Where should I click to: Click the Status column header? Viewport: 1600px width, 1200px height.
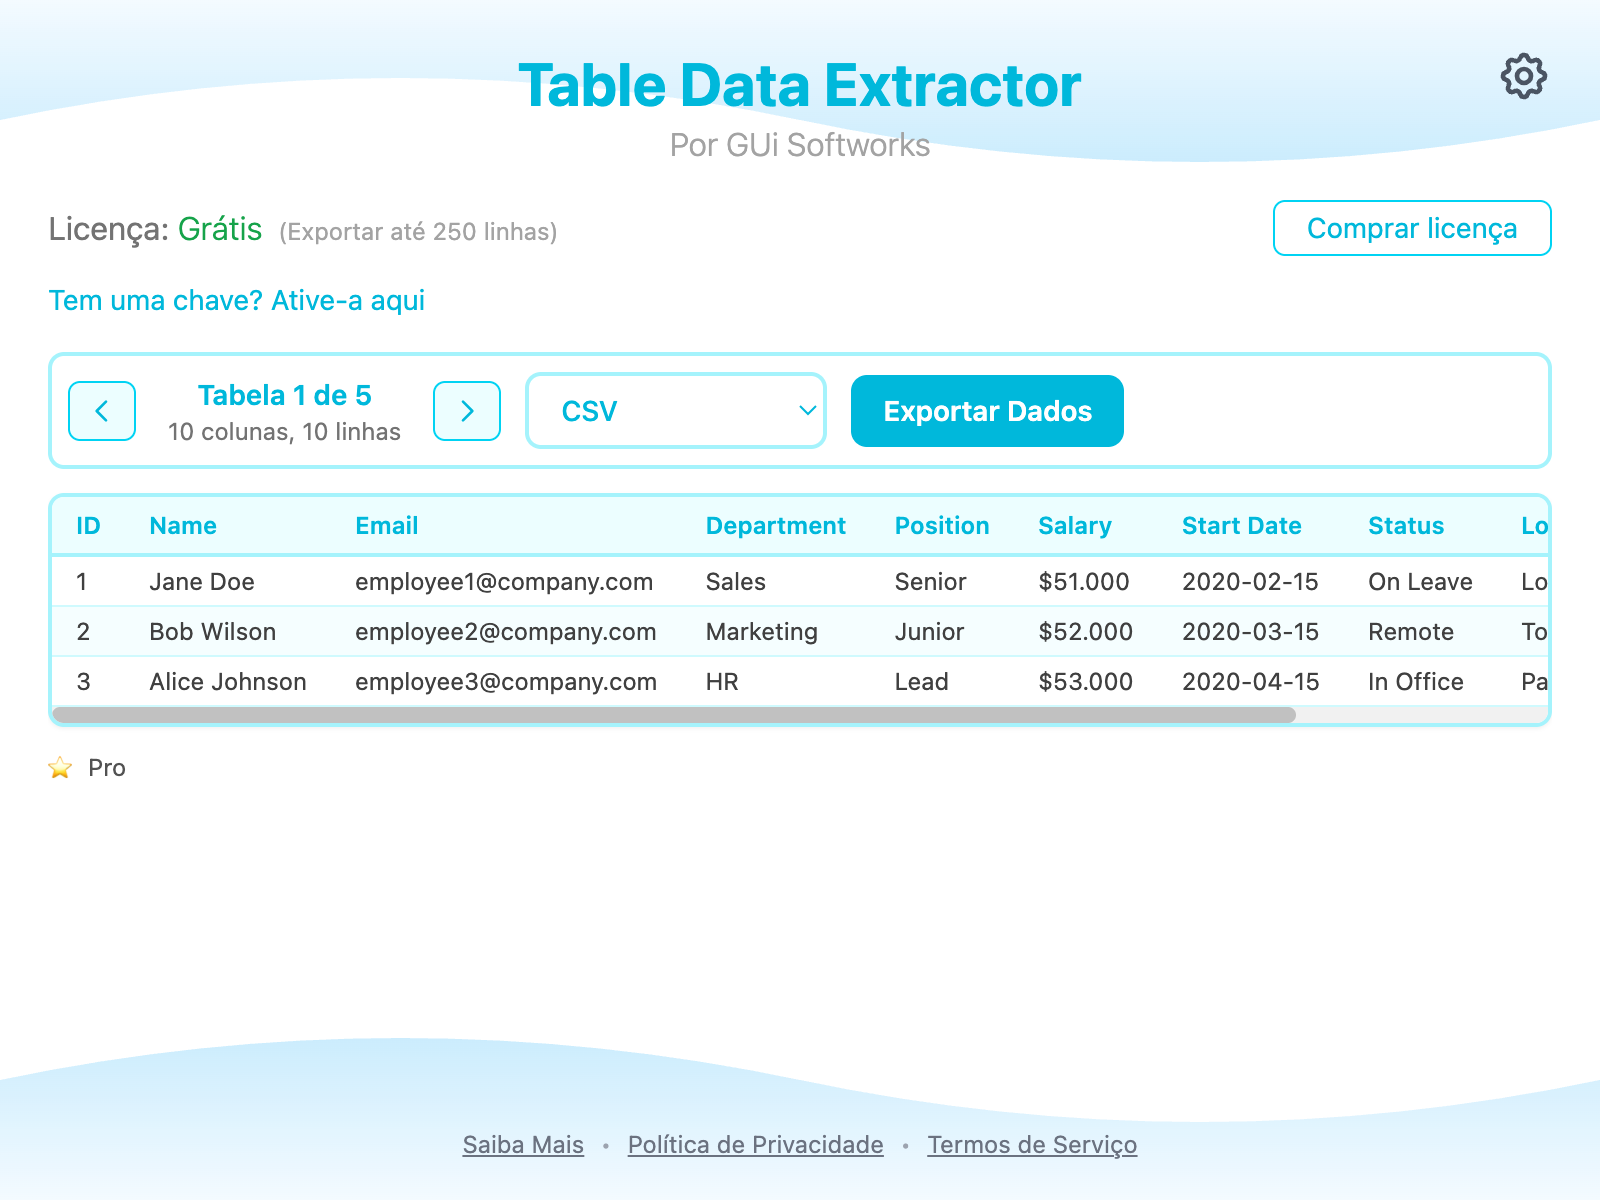(x=1406, y=525)
